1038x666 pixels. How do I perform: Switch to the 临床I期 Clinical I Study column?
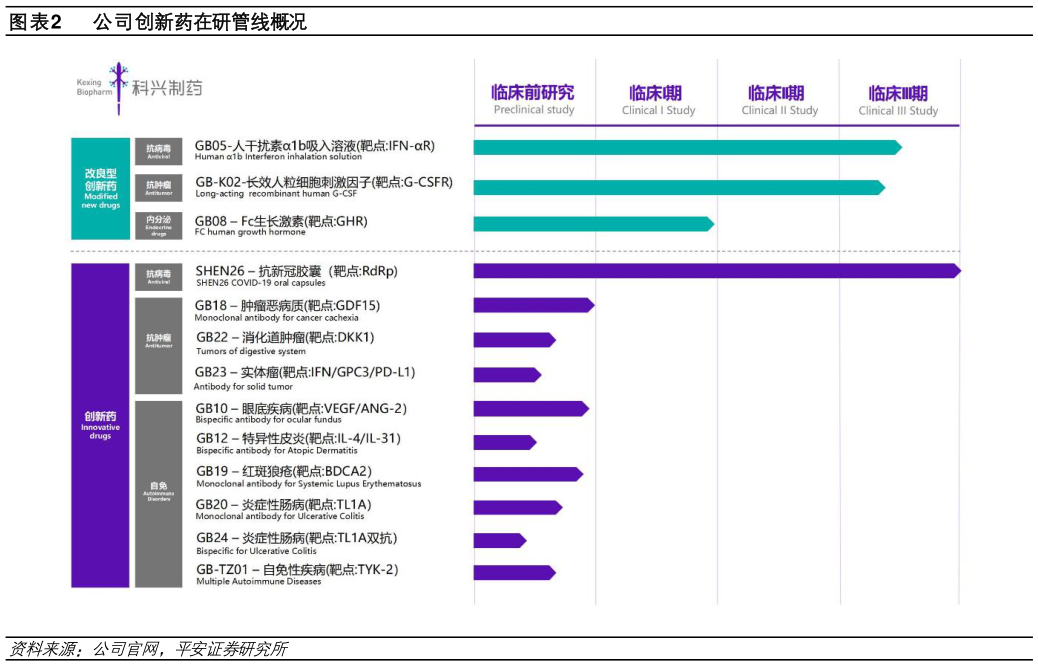656,95
